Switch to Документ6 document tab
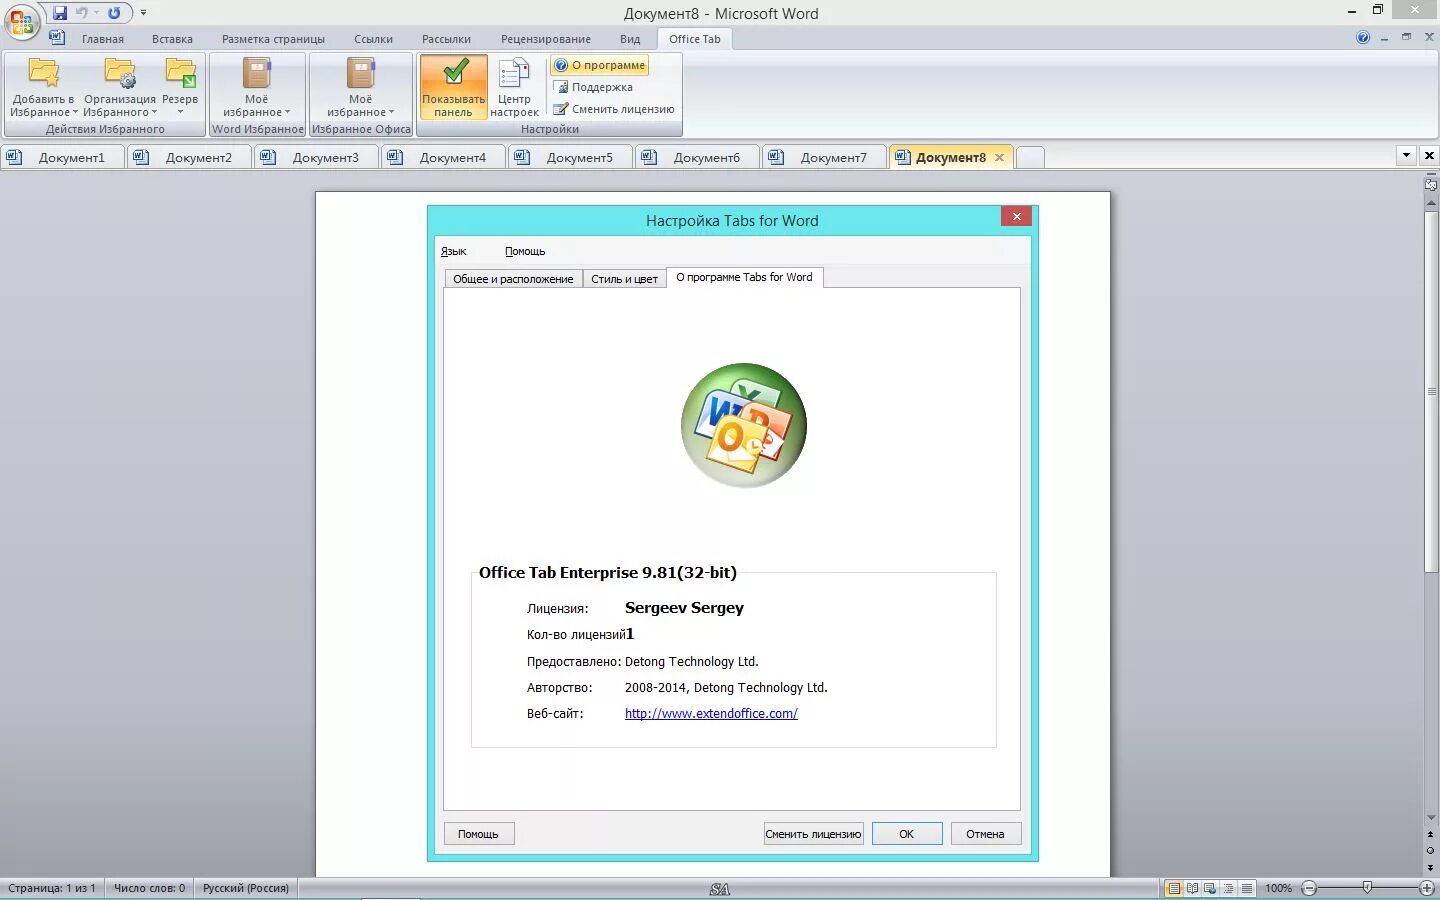 click(697, 157)
